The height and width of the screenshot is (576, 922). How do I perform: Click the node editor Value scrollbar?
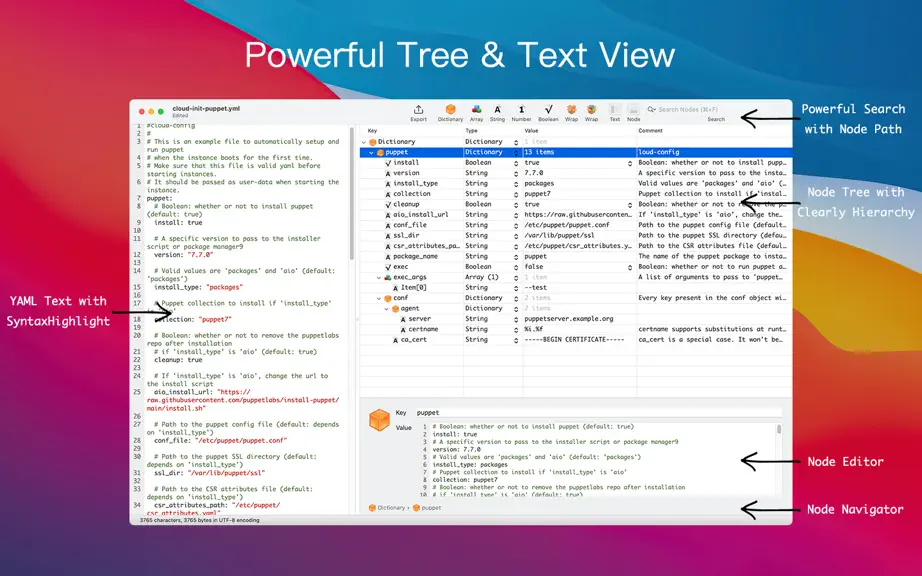(x=779, y=430)
